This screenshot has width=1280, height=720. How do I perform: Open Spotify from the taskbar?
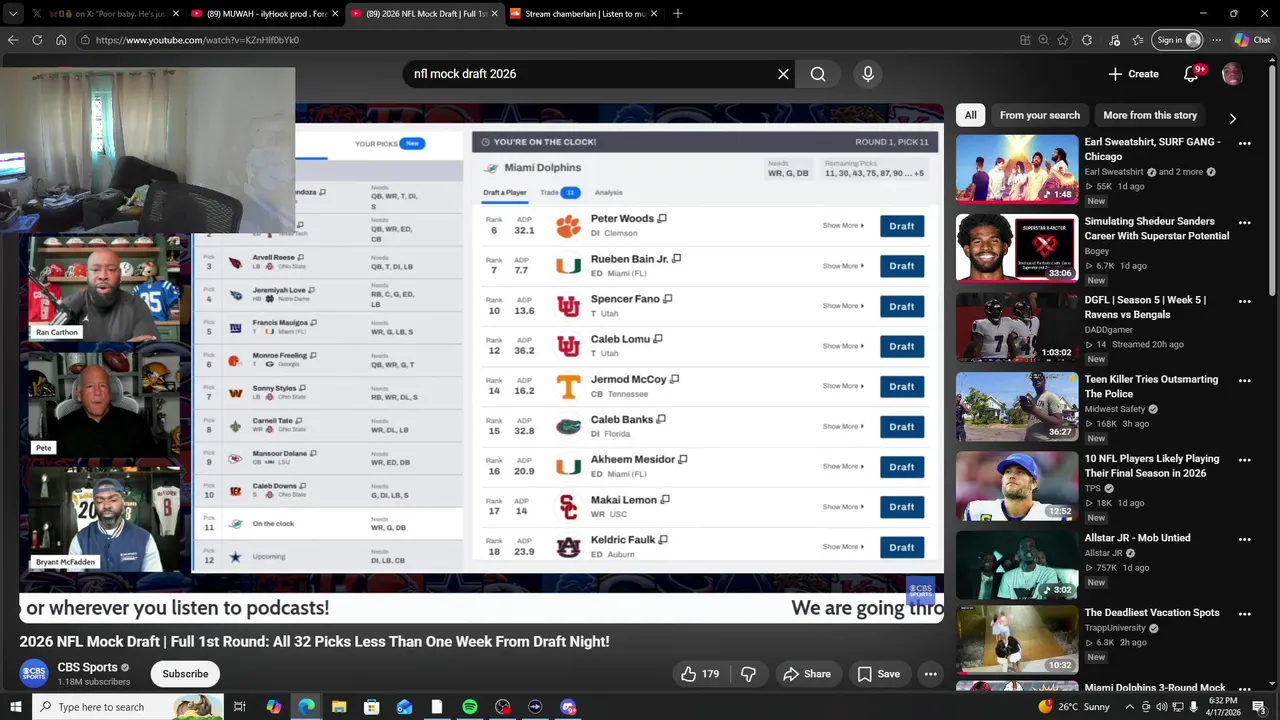pos(470,707)
